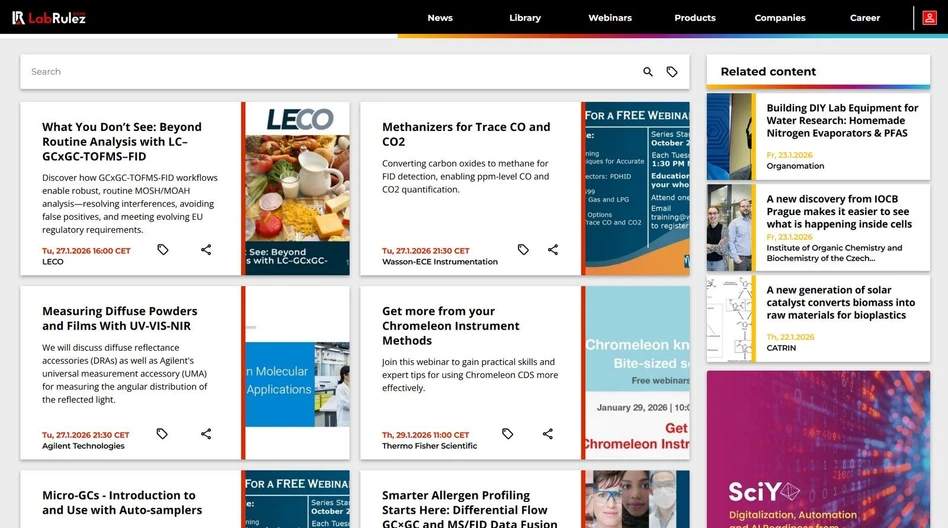The width and height of the screenshot is (948, 528).
Task: Click 'CATRIN' source label
Action: [781, 348]
